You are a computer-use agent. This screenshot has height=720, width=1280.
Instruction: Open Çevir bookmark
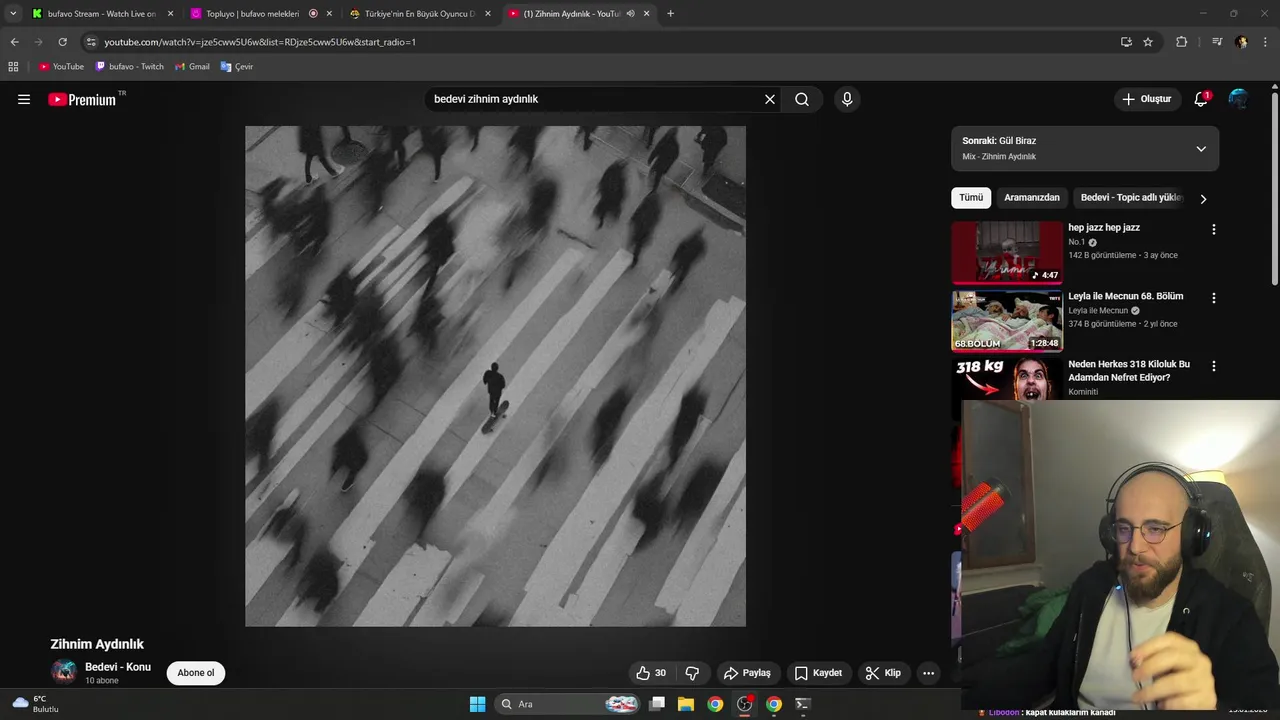click(x=237, y=66)
